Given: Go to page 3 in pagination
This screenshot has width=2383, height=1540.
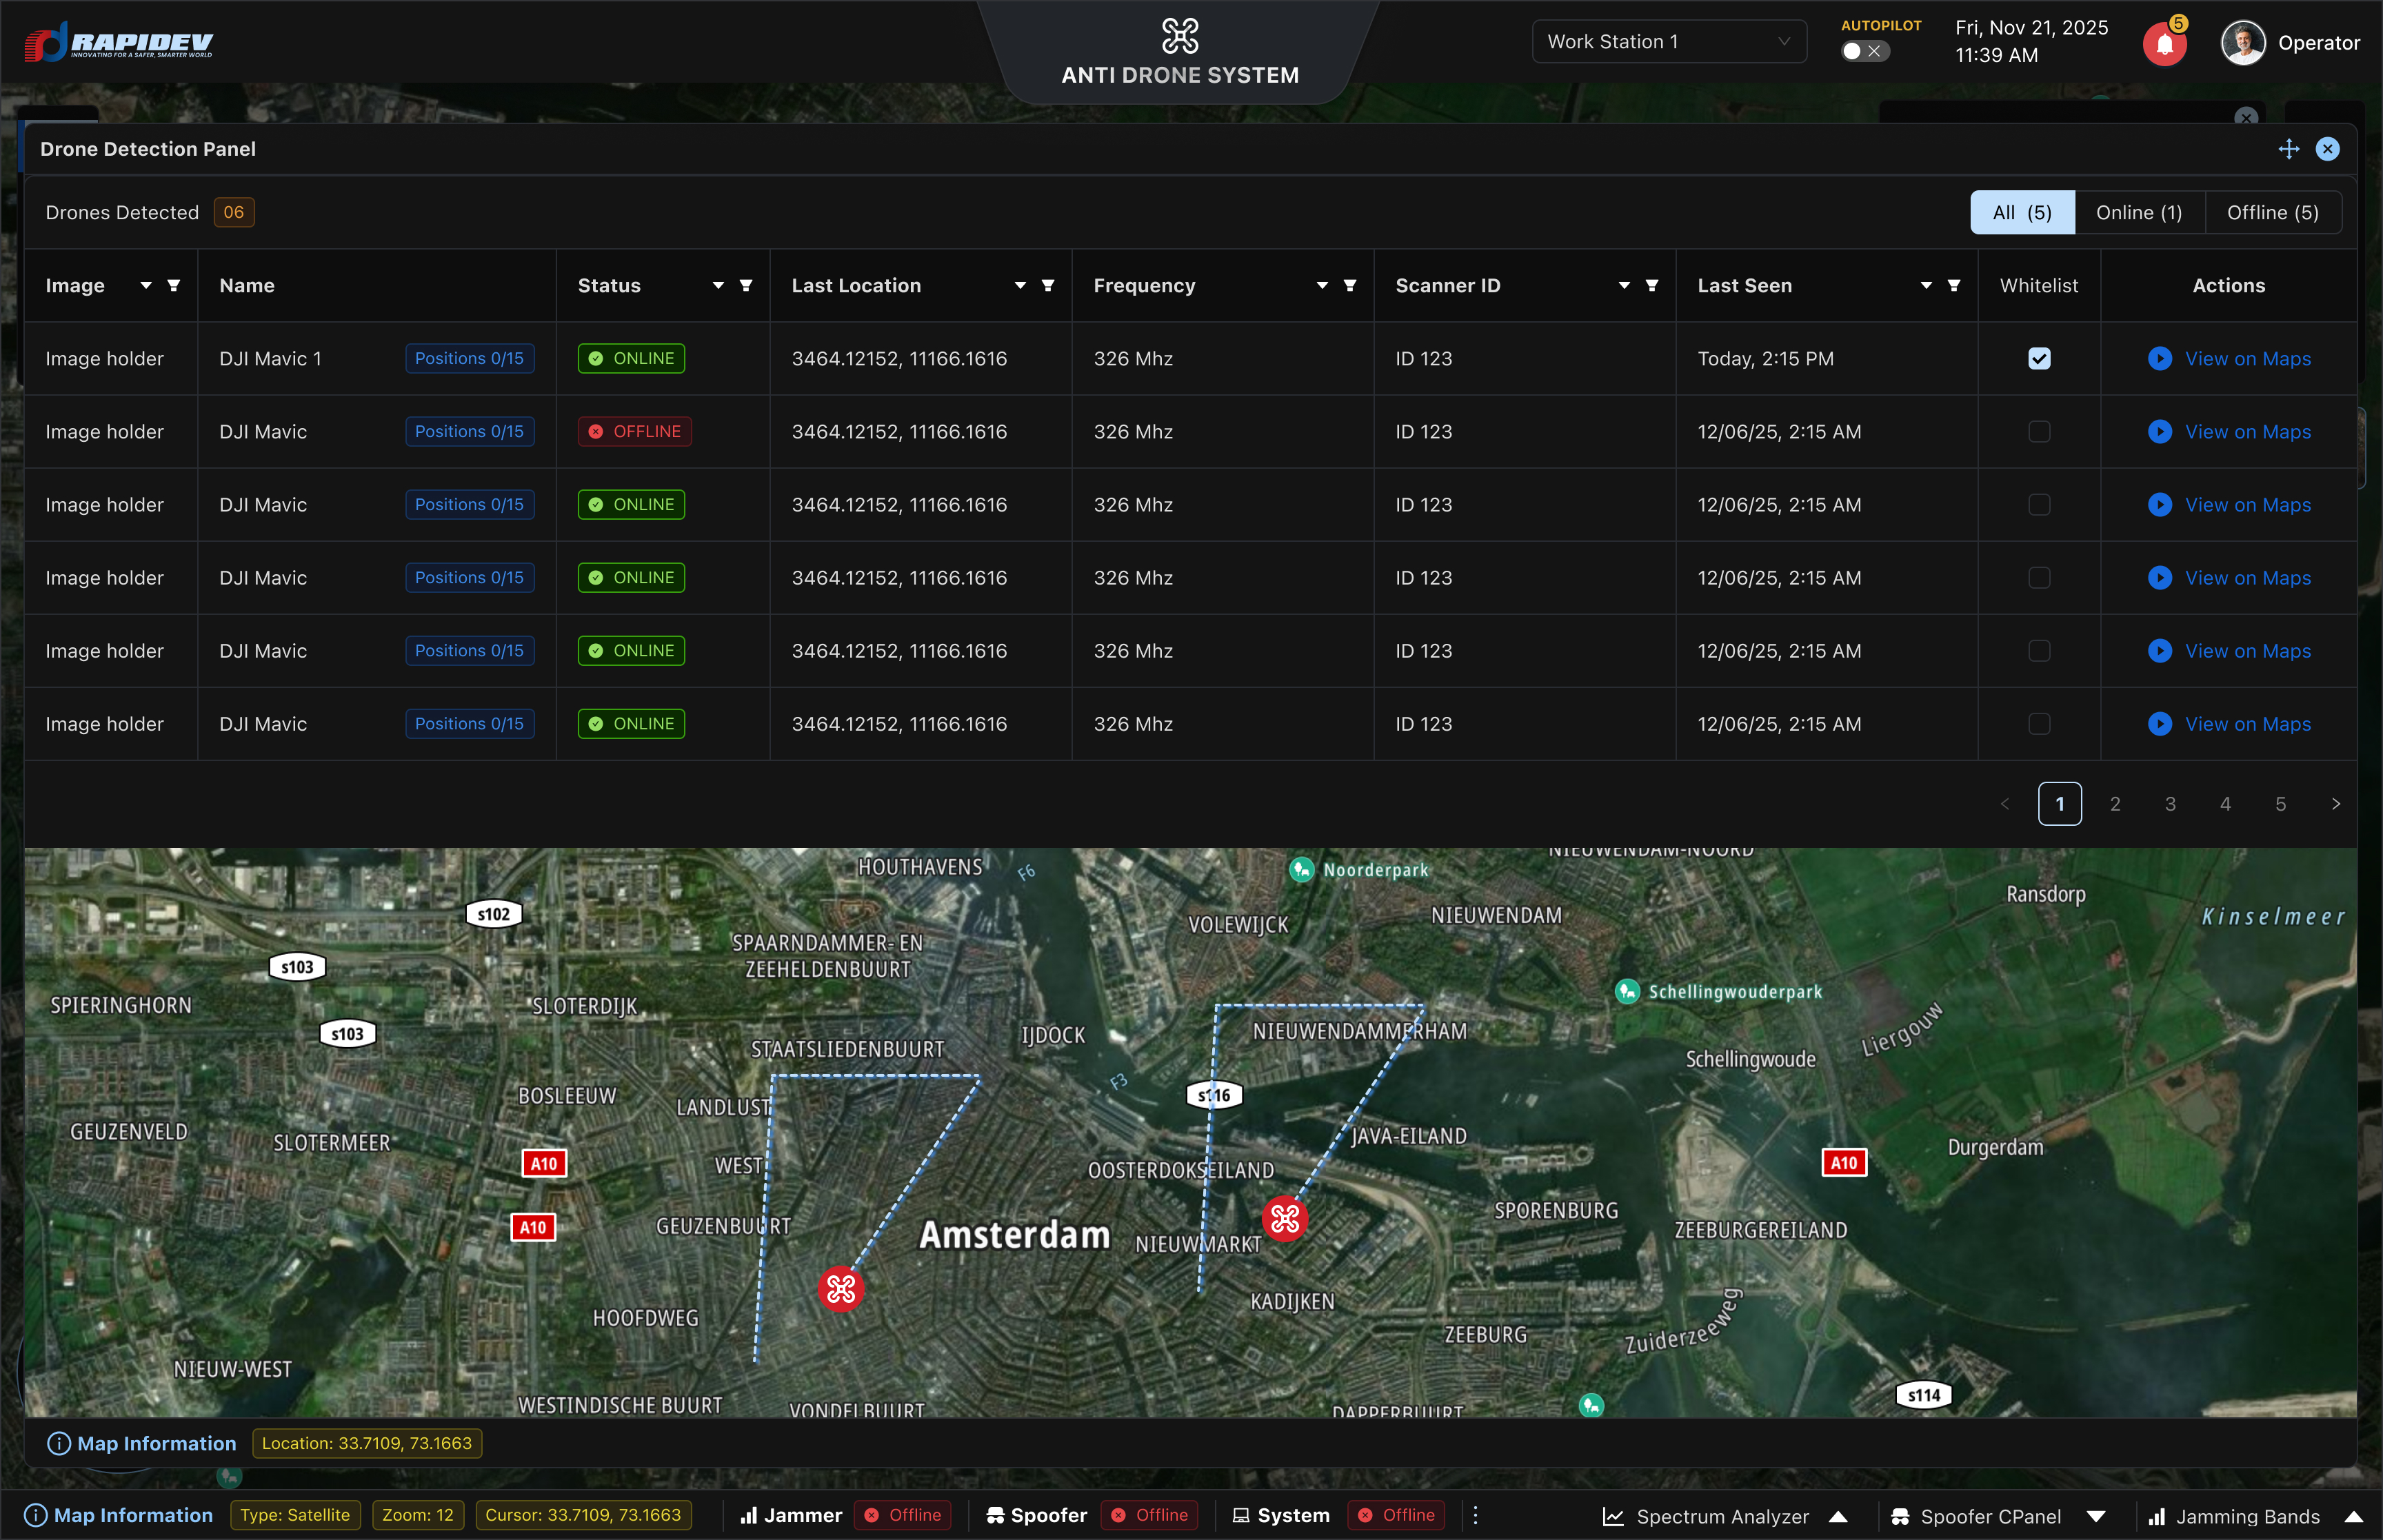Looking at the screenshot, I should [x=2170, y=804].
